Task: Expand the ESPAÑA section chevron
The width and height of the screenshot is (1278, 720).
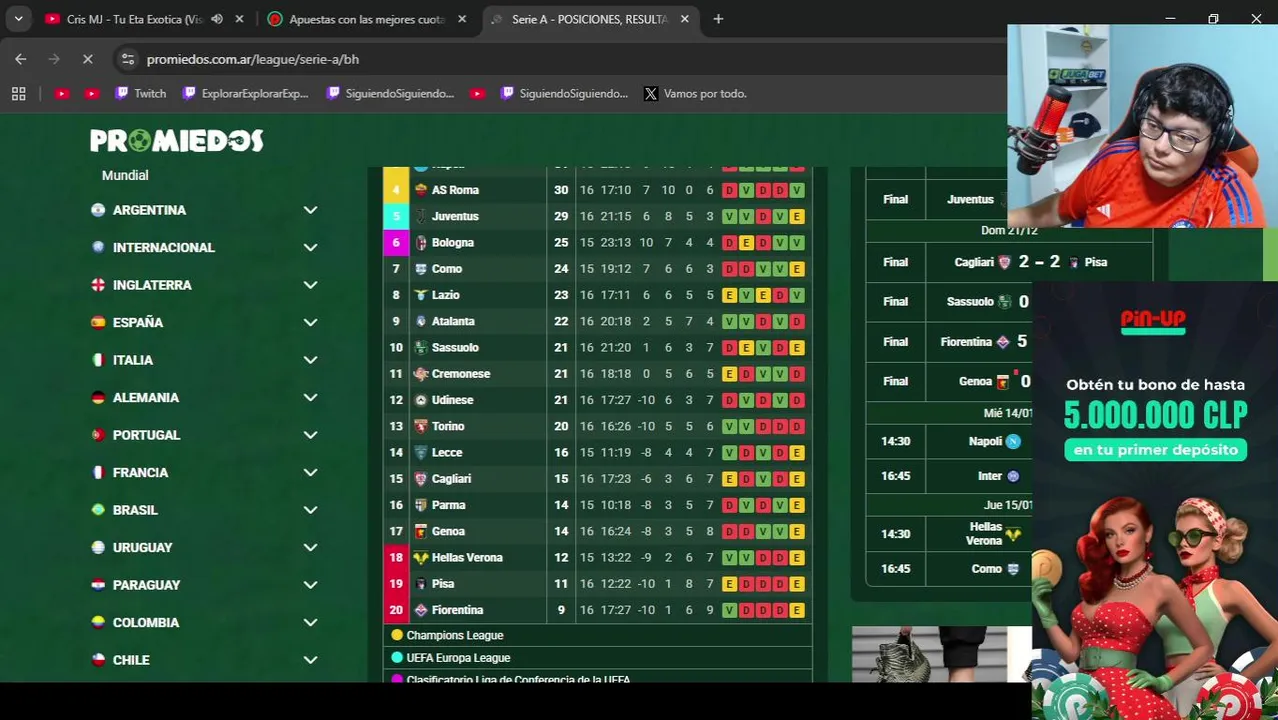Action: pyautogui.click(x=310, y=322)
